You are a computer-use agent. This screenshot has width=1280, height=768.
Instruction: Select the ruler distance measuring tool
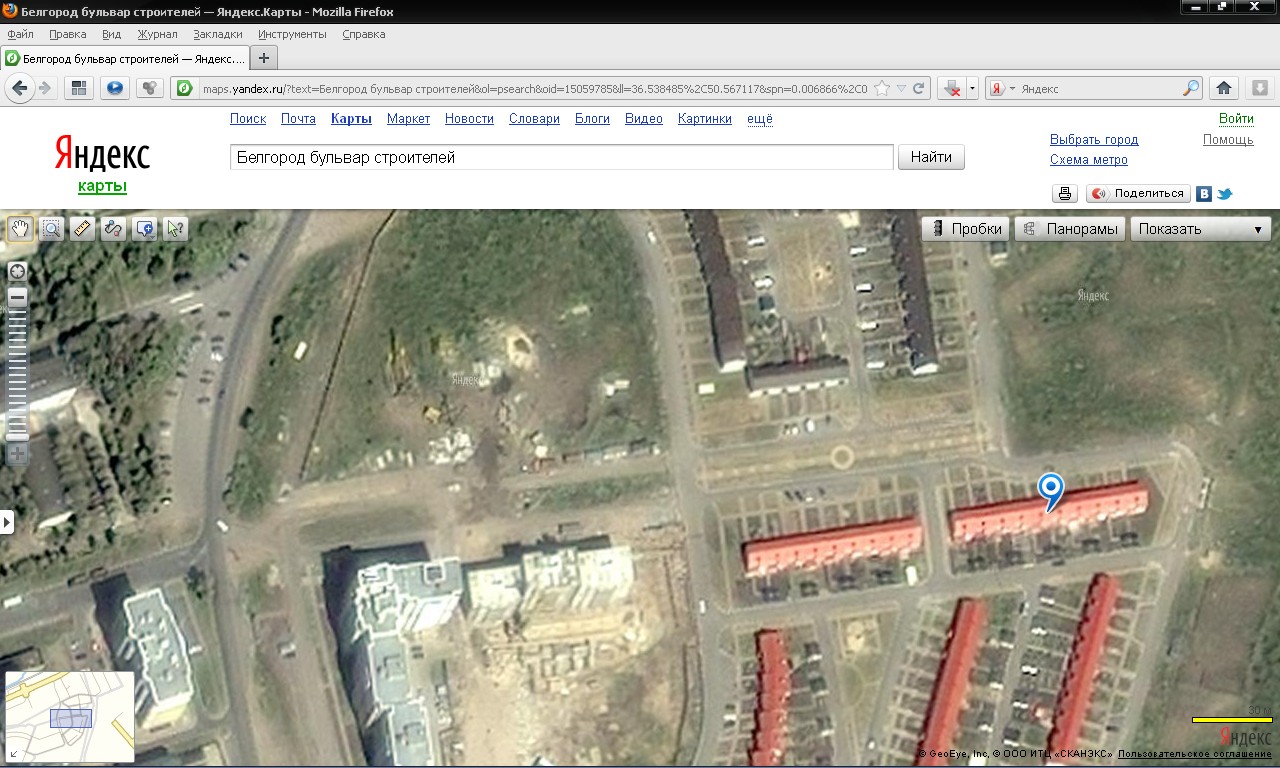(83, 228)
